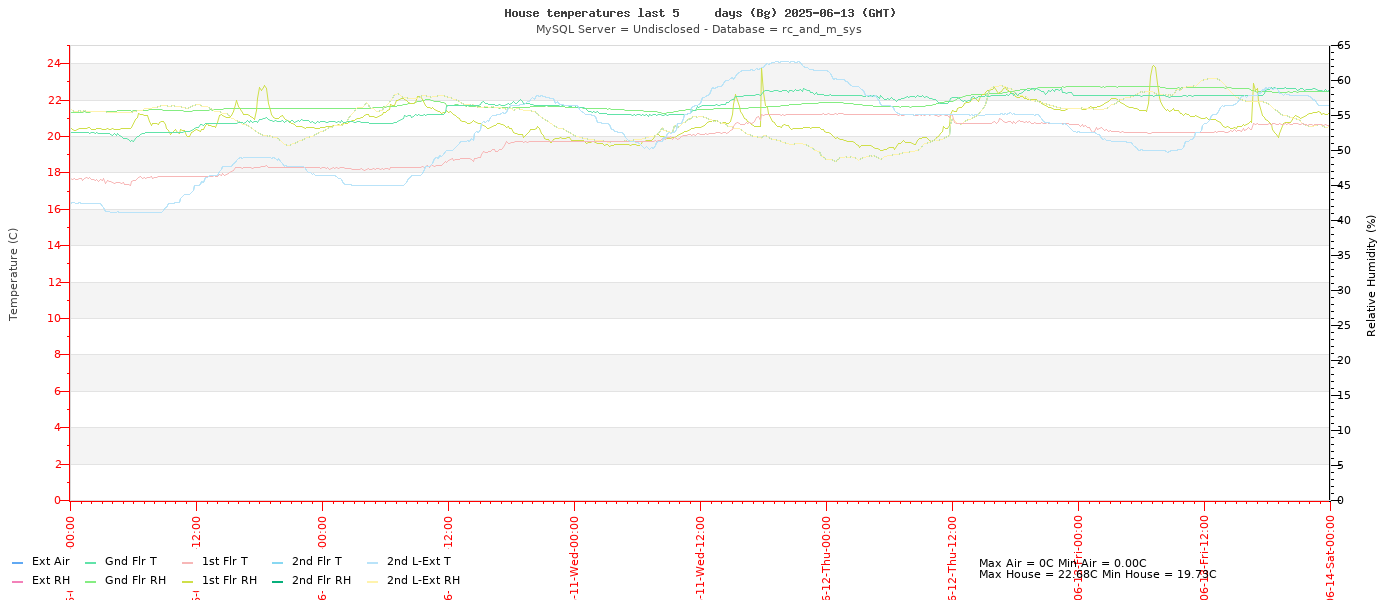Select the 55 tick on the humidity axis

1344,116
